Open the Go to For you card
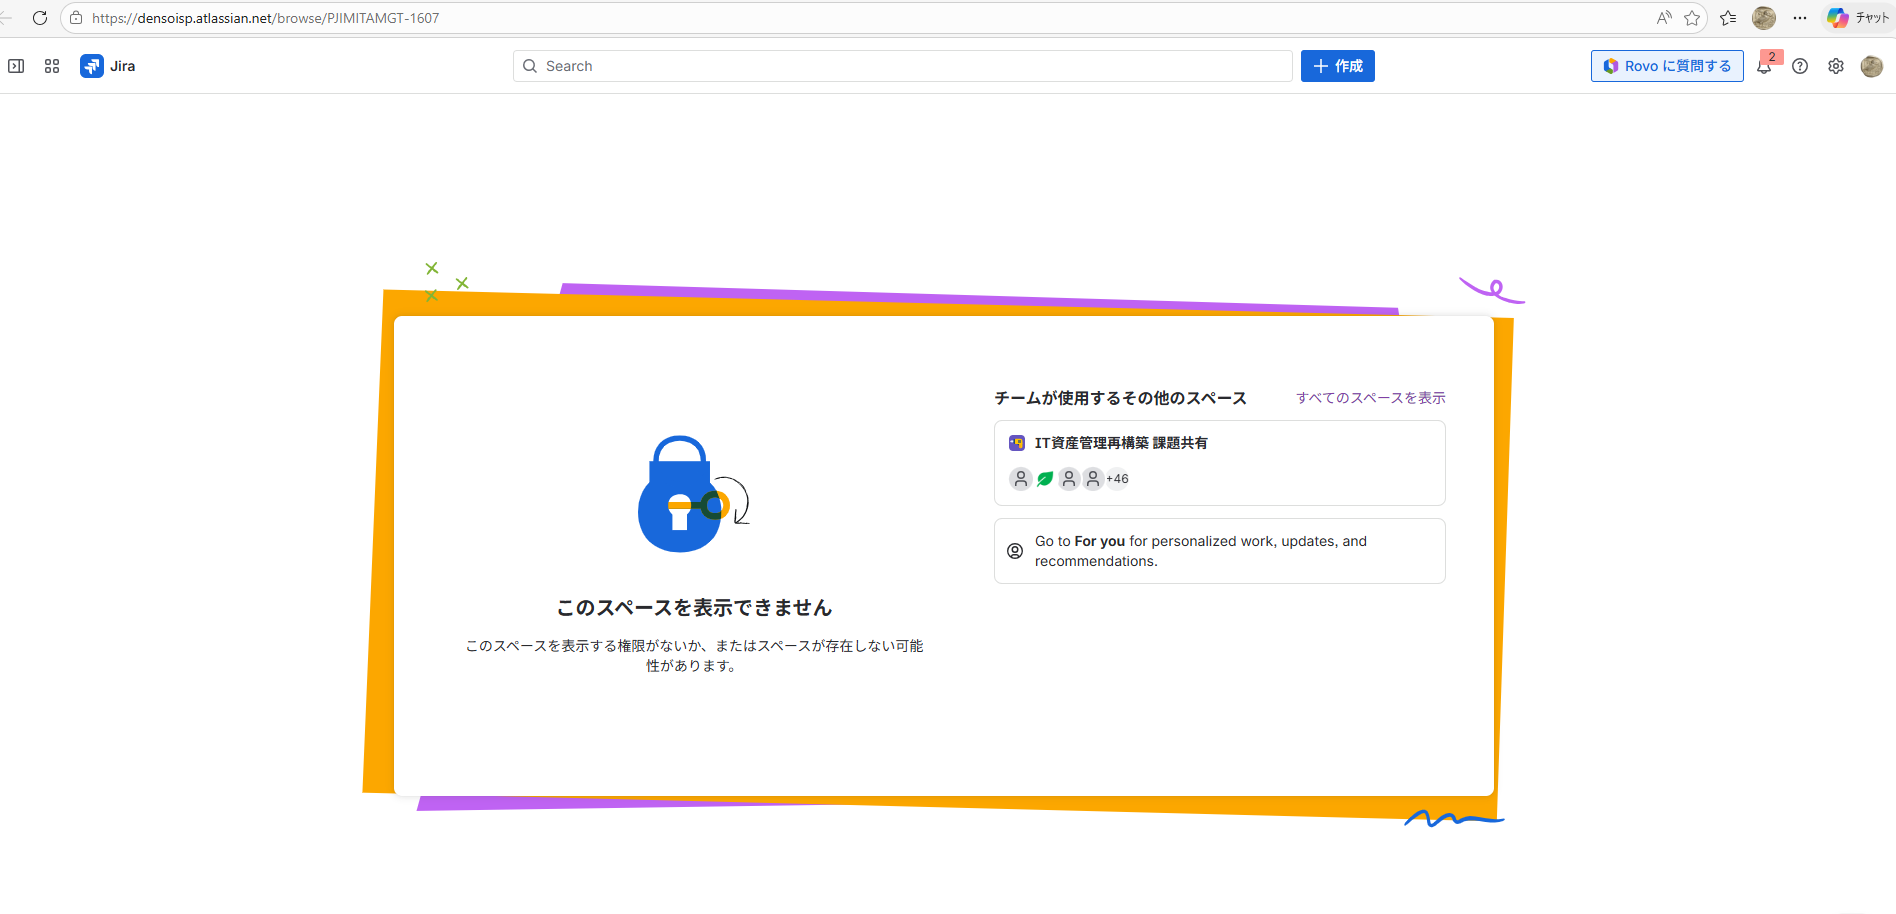The image size is (1896, 914). [x=1220, y=551]
